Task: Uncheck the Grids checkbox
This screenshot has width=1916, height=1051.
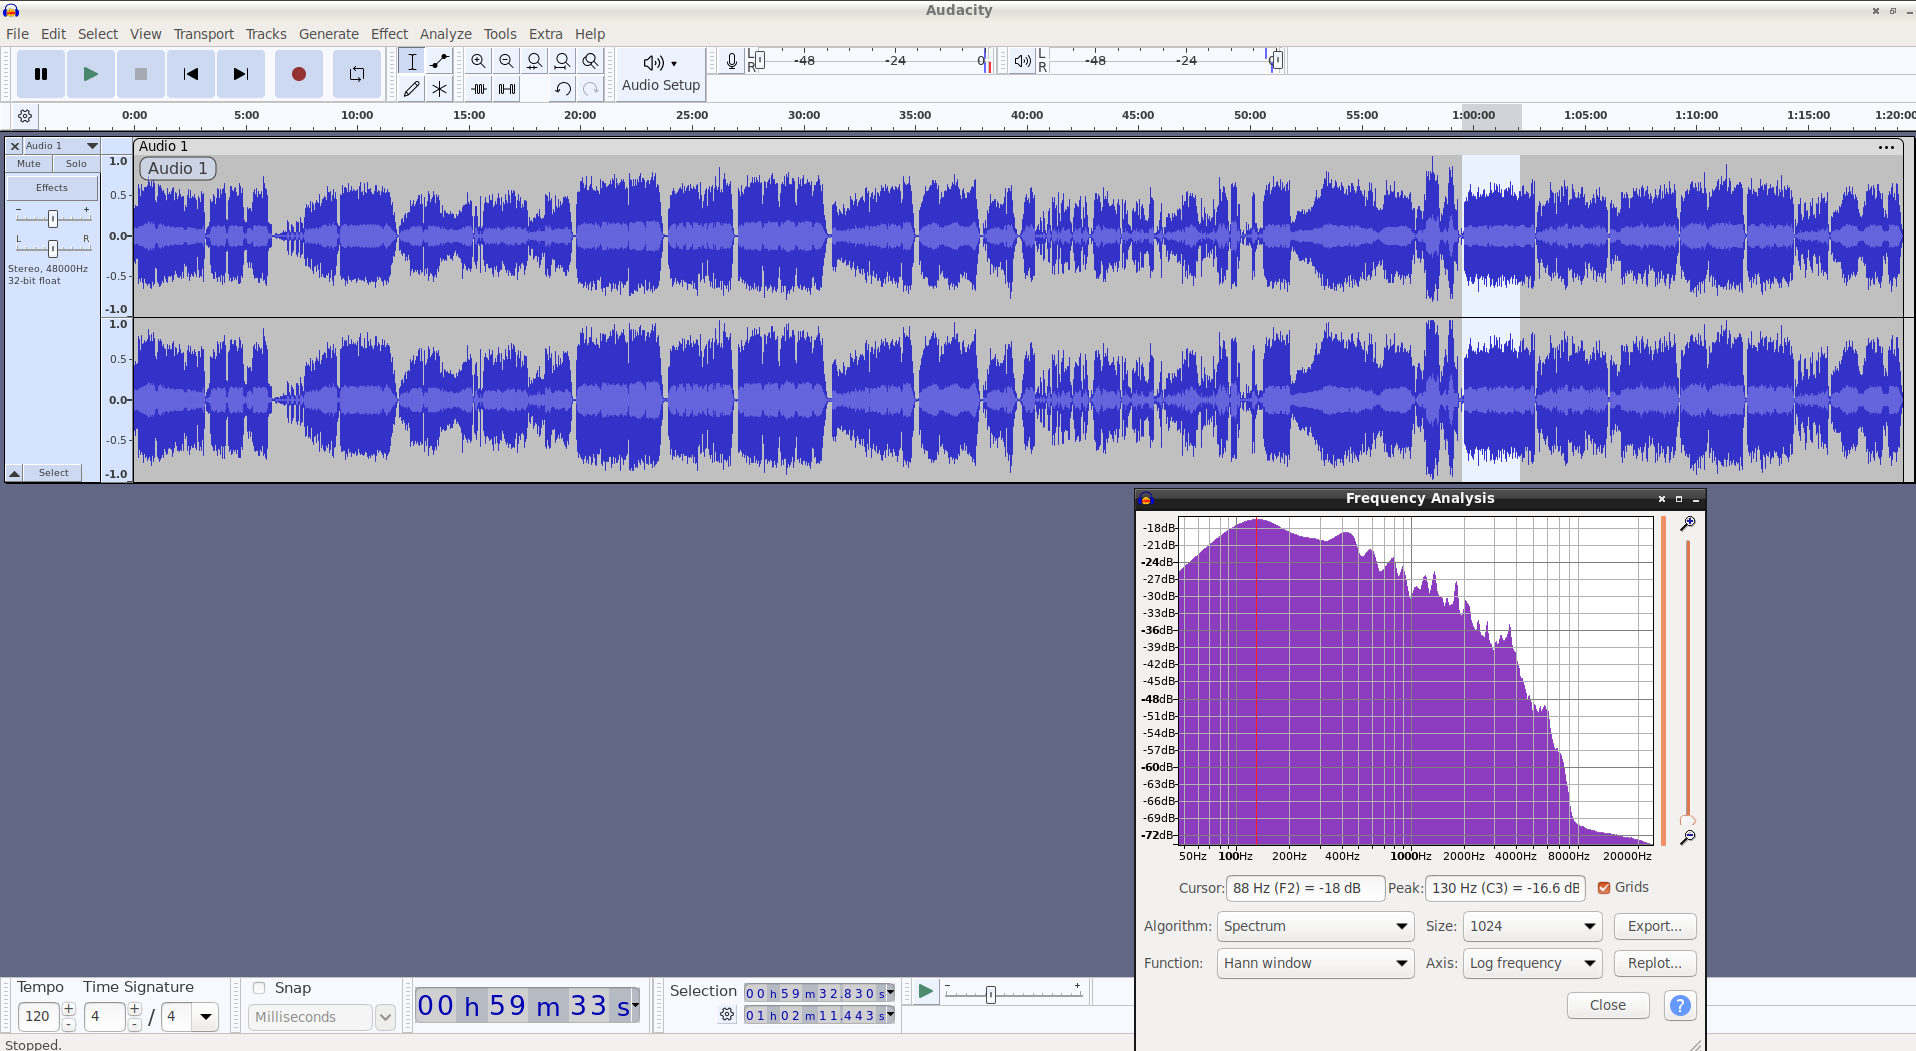Action: (1604, 888)
